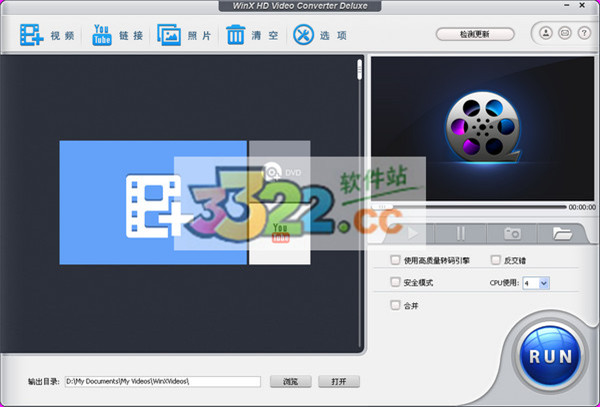Minimize the WinX HD Video Converter window

click(567, 5)
